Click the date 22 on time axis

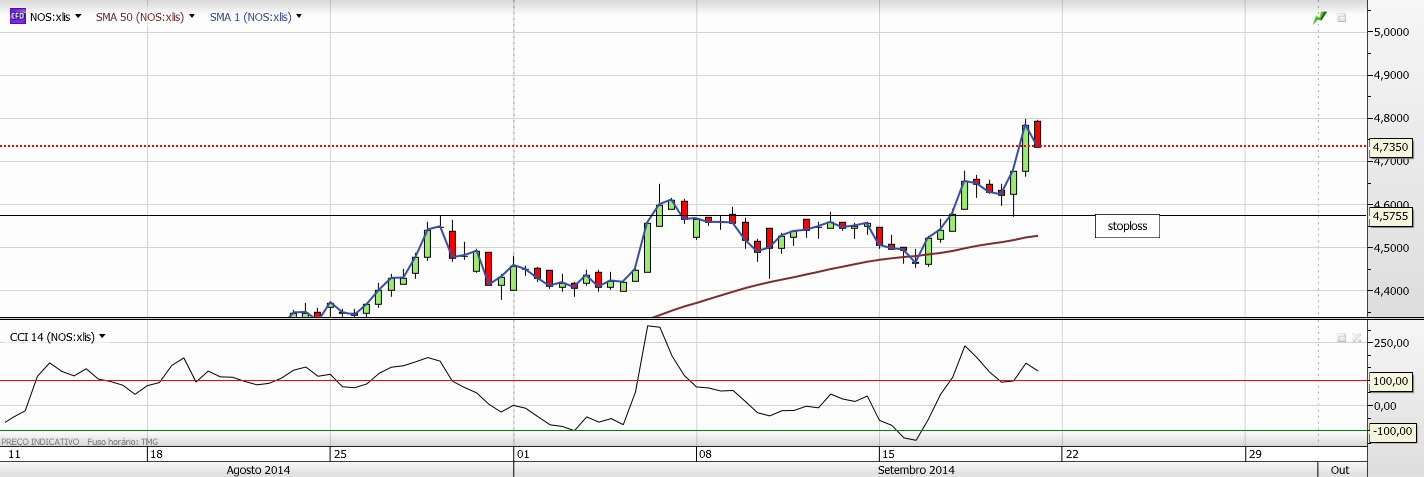click(x=1072, y=454)
